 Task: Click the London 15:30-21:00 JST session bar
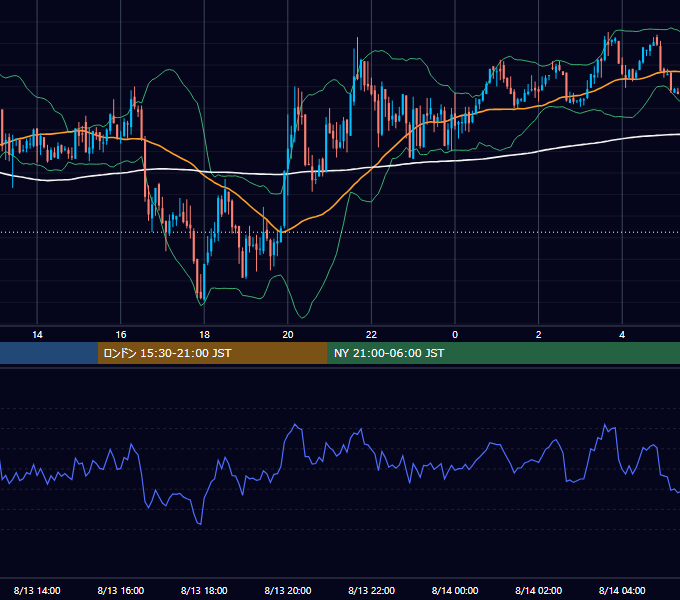212,353
